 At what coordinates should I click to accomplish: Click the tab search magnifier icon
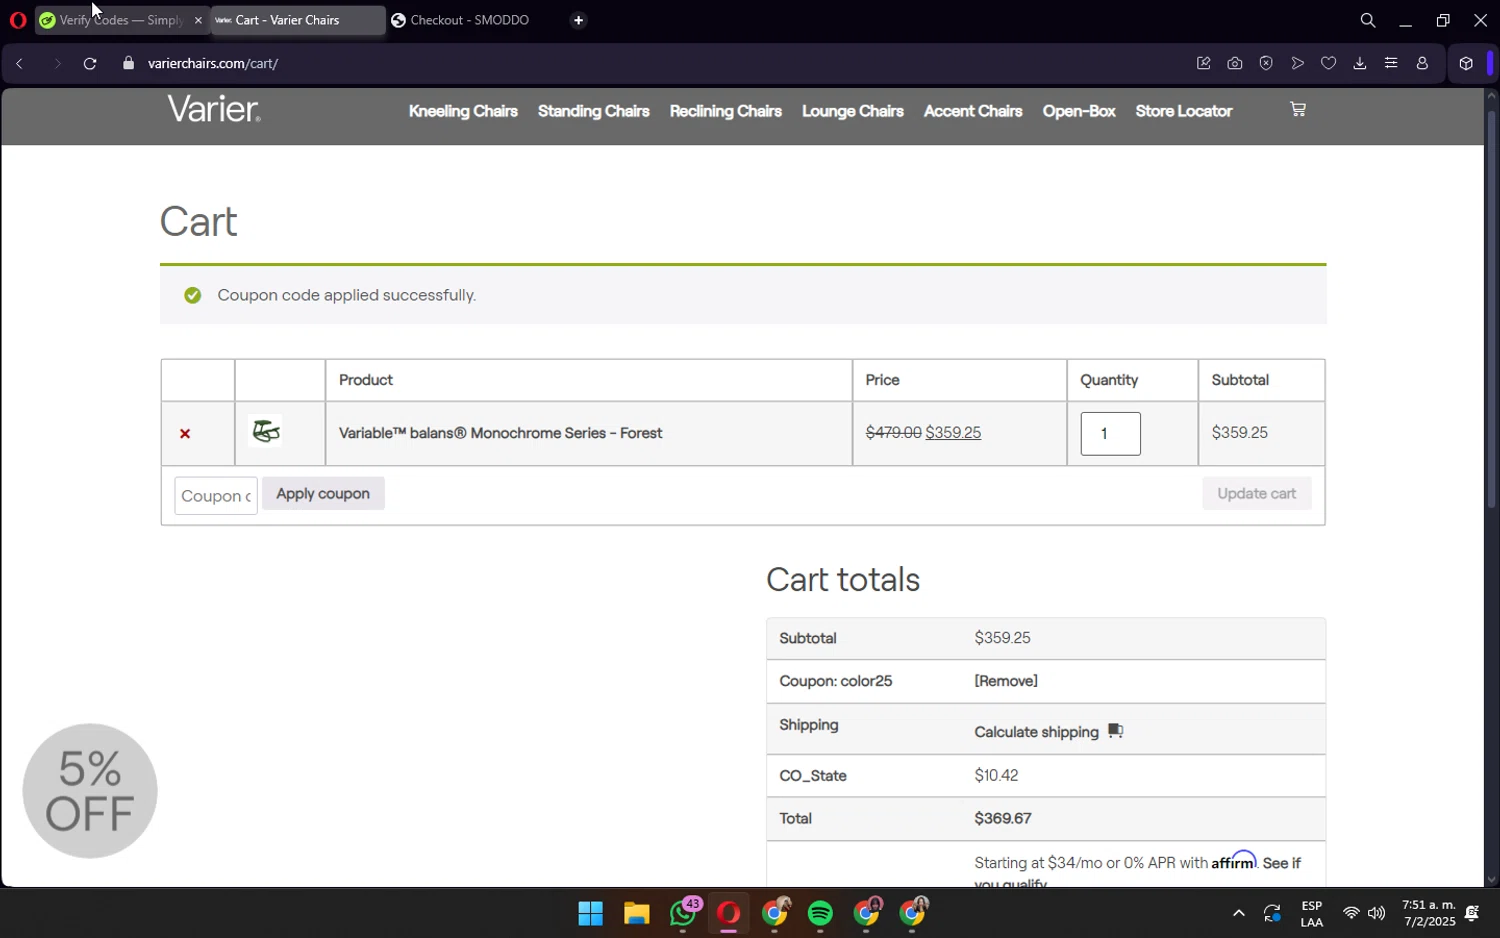pyautogui.click(x=1368, y=20)
